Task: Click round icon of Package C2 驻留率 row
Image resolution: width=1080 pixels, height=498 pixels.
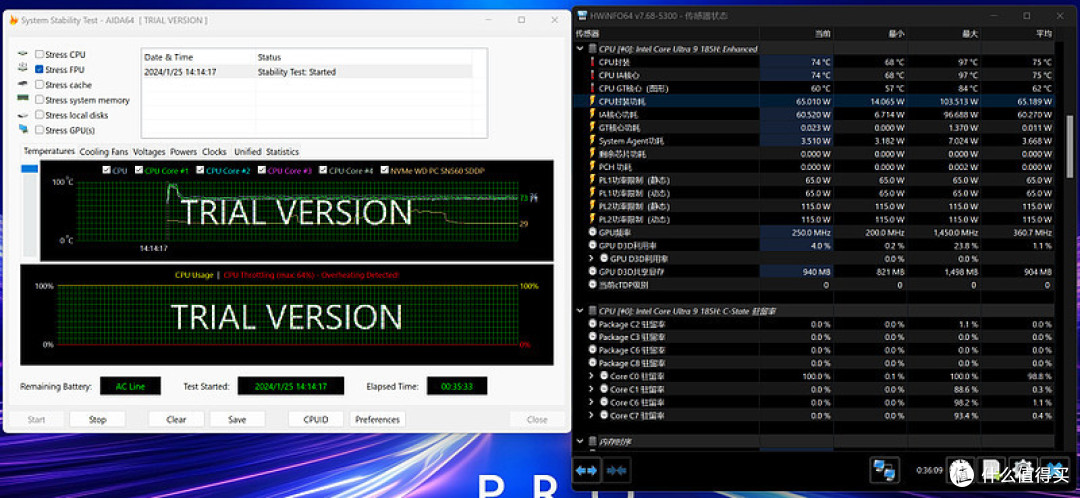Action: click(x=592, y=324)
